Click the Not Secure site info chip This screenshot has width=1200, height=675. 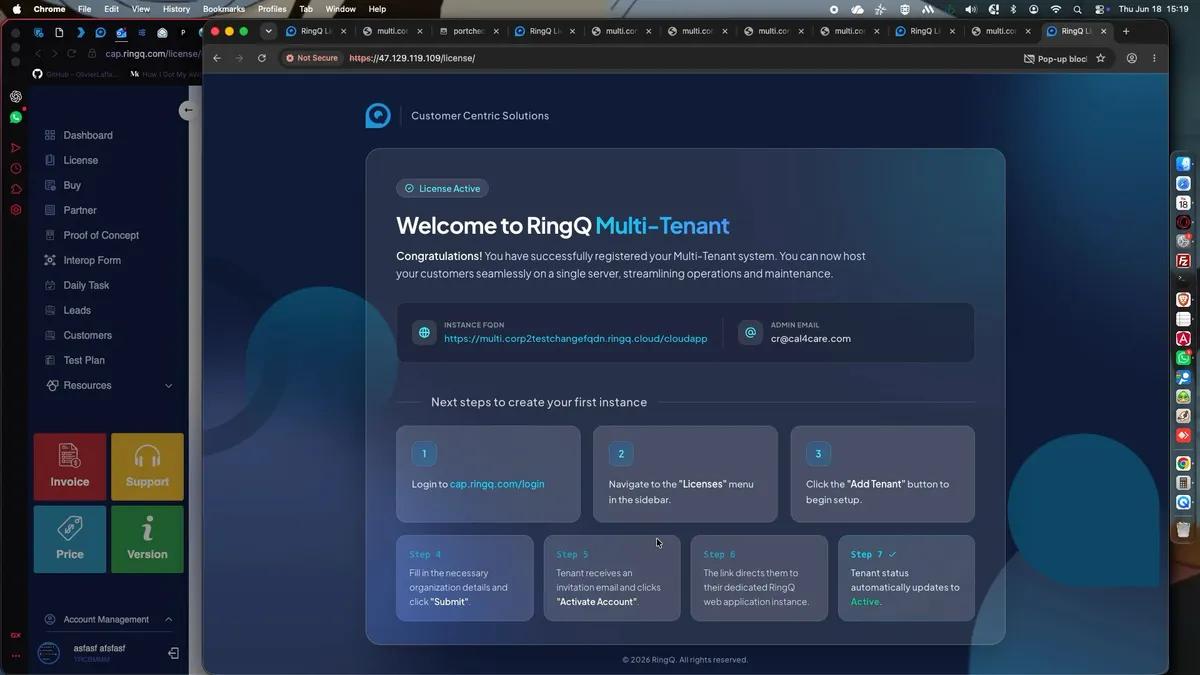coord(313,58)
